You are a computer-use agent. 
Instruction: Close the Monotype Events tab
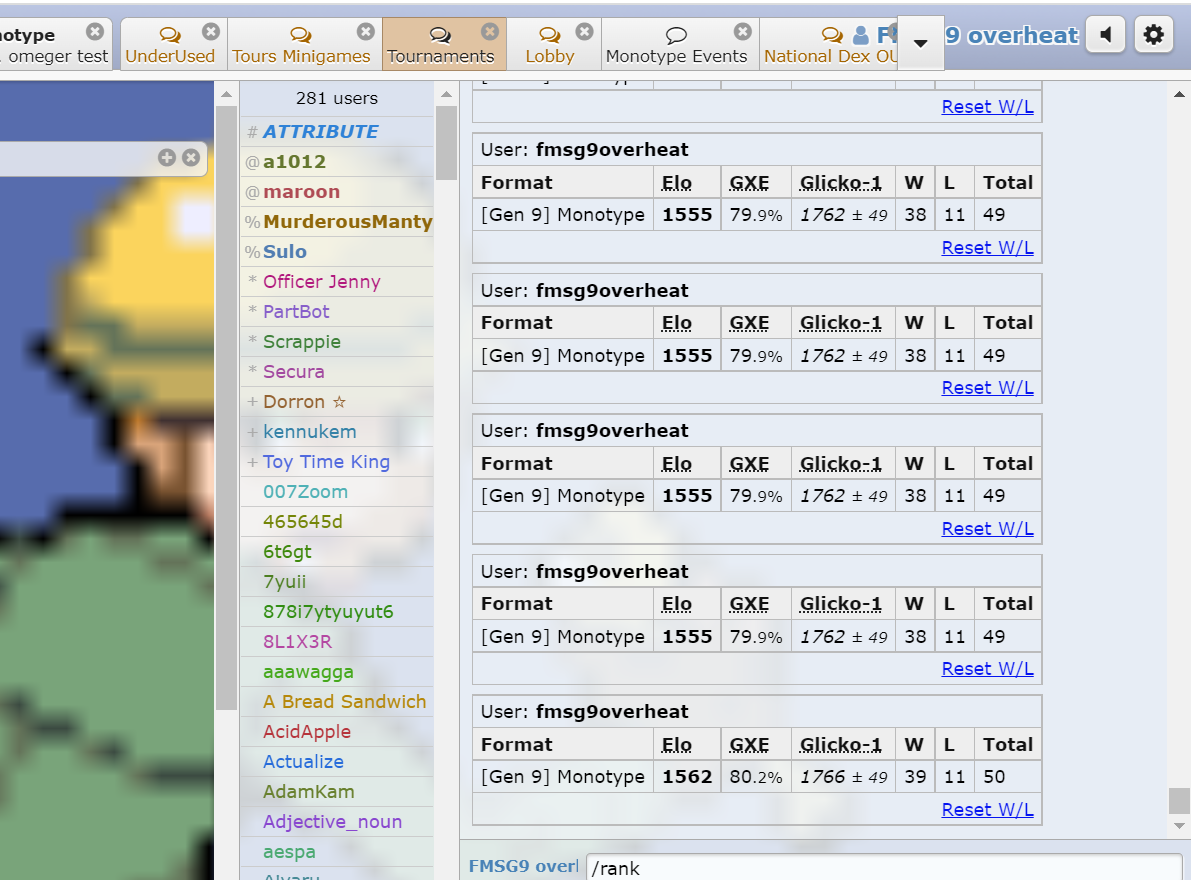[742, 32]
